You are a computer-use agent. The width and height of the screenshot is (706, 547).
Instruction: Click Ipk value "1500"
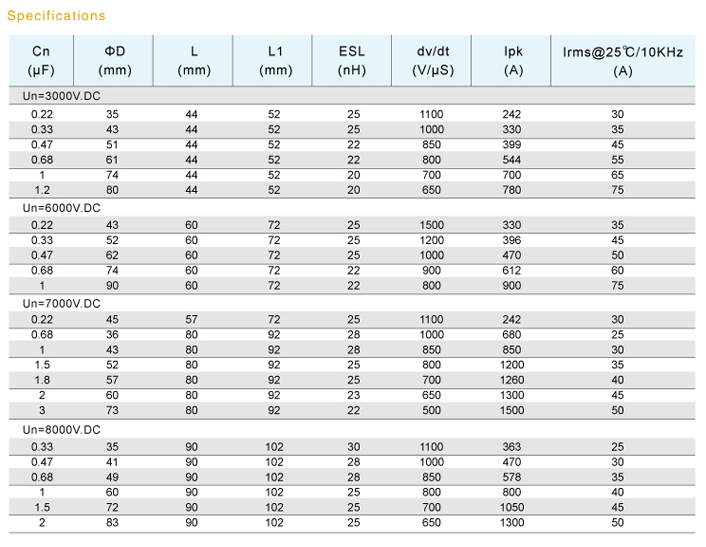[x=512, y=410]
